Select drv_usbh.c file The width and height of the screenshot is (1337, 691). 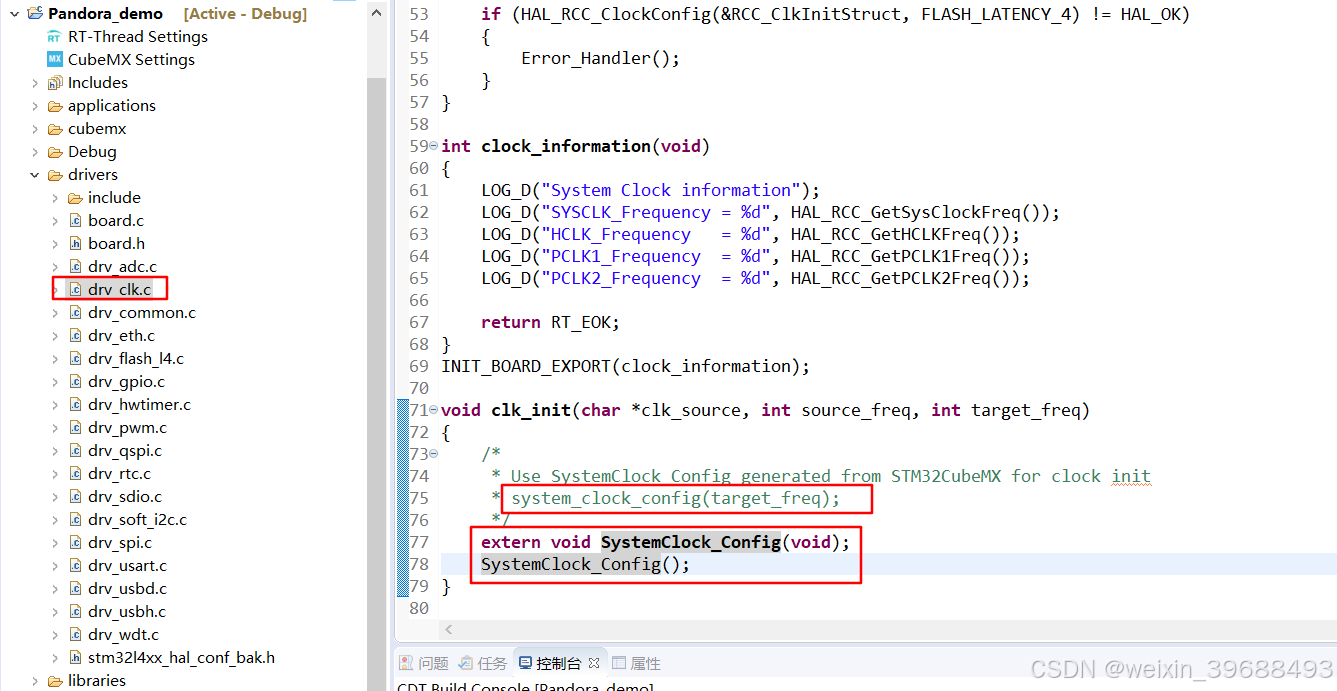tap(127, 612)
